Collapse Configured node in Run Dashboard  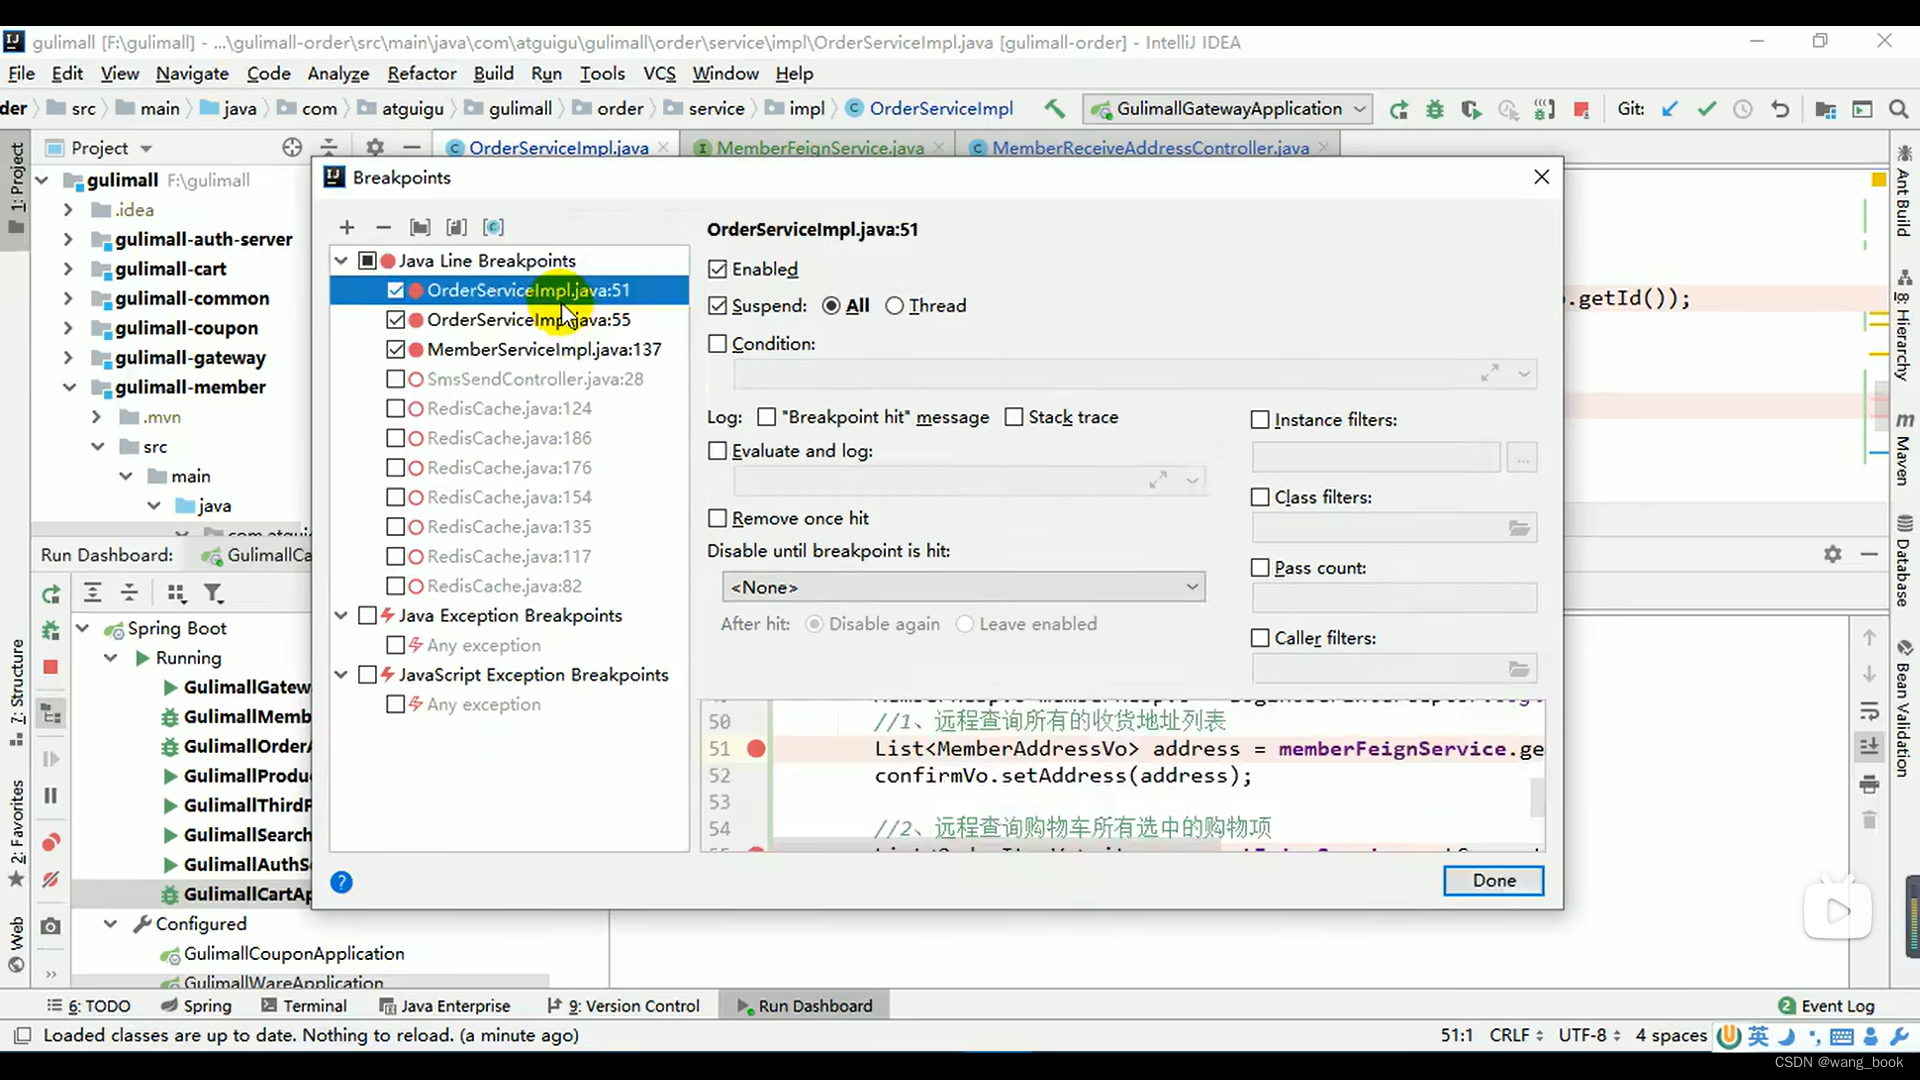[111, 924]
